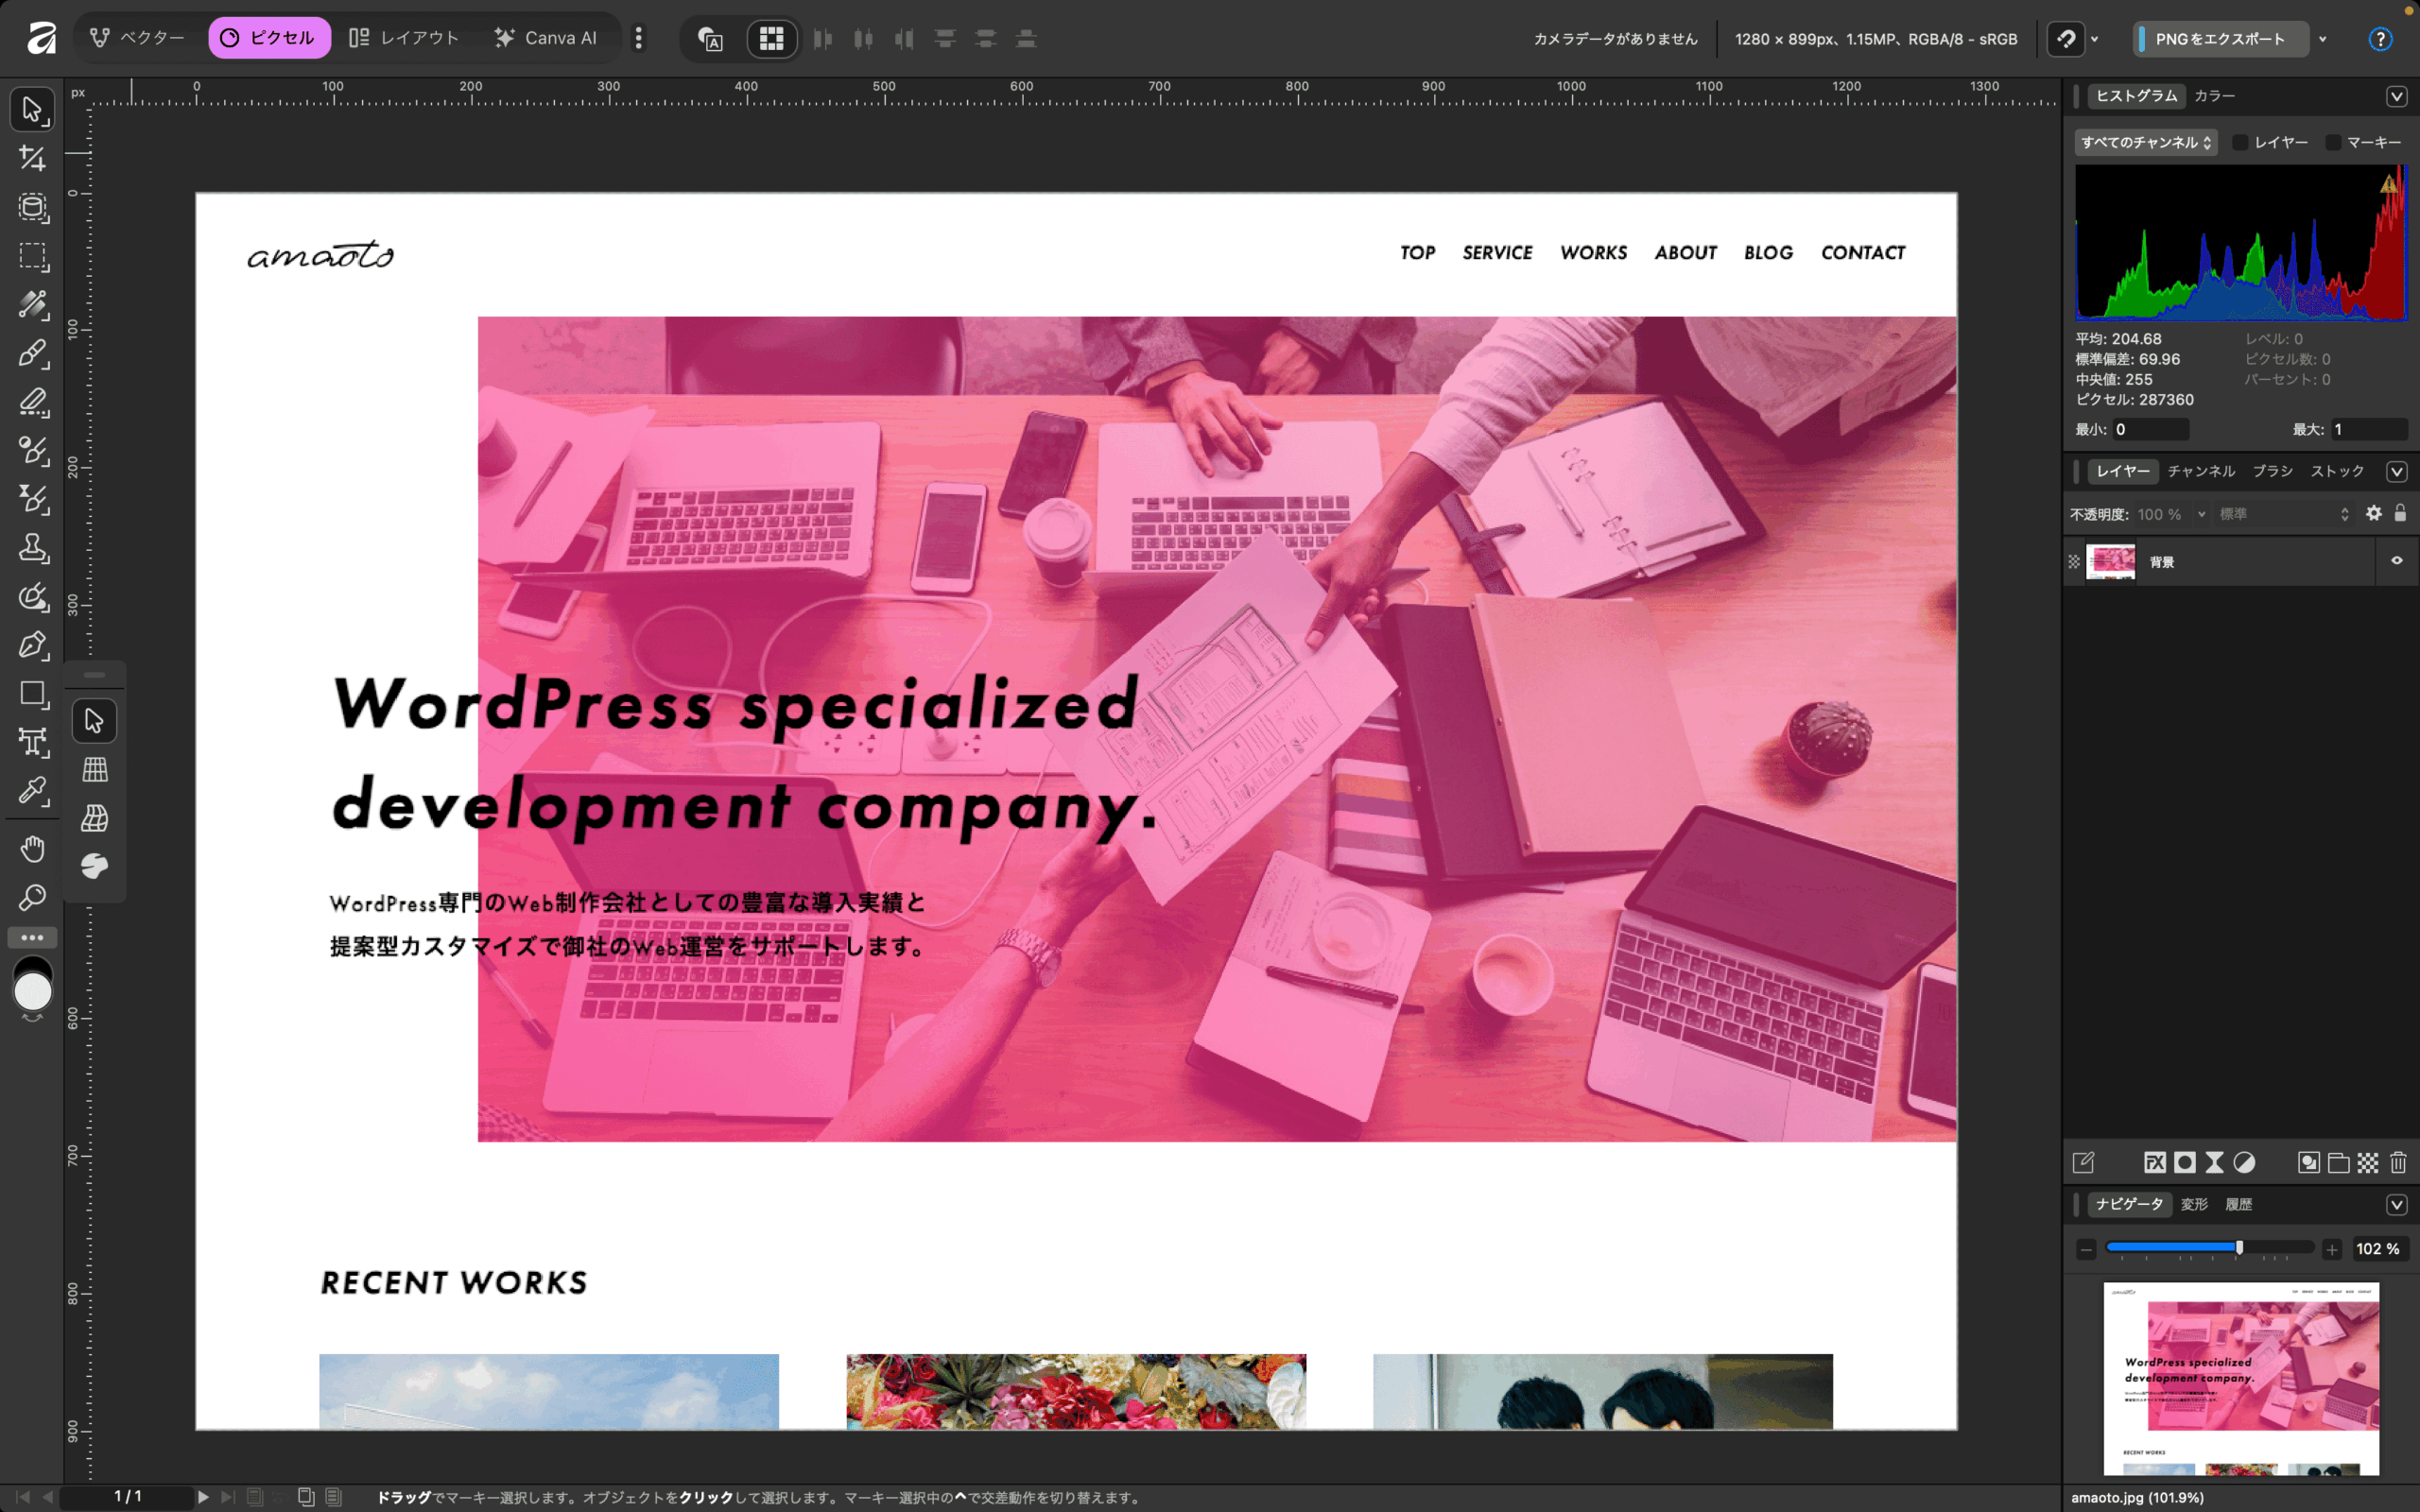Switch to the ベクター studio mode
Viewport: 2420px width, 1512px height.
tap(138, 38)
